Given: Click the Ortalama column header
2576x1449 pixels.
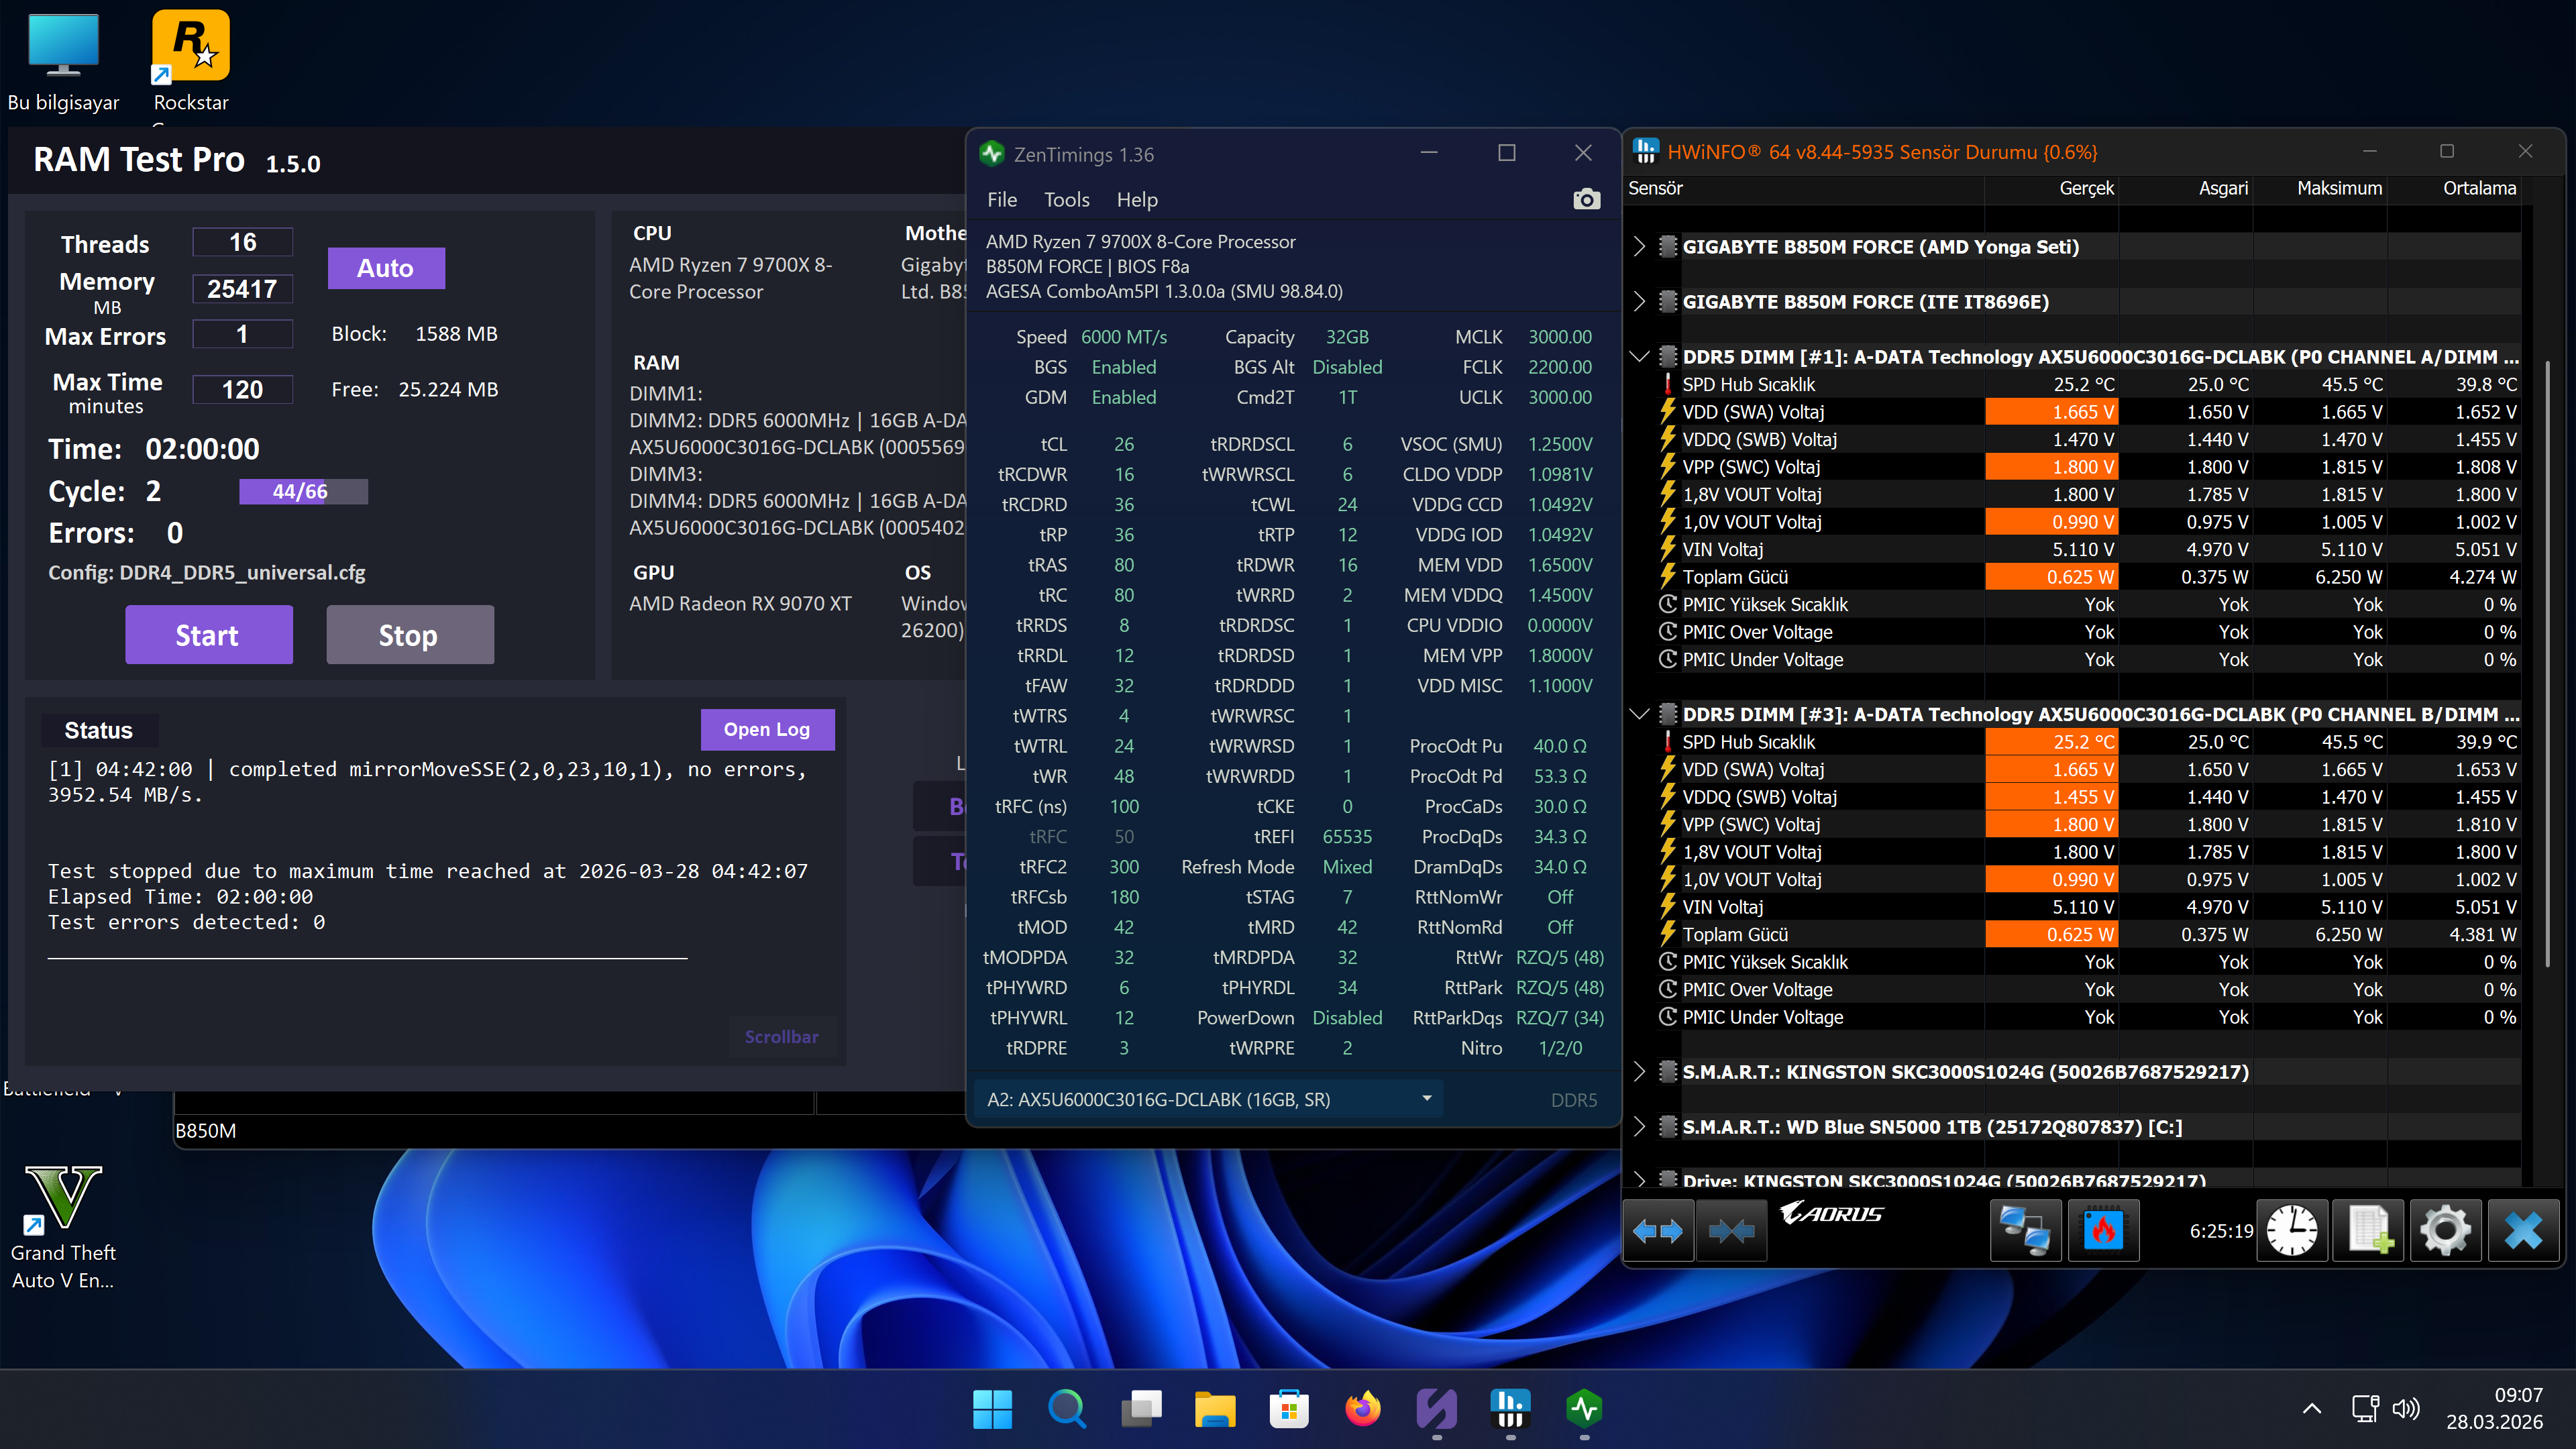Looking at the screenshot, I should pyautogui.click(x=2453, y=188).
